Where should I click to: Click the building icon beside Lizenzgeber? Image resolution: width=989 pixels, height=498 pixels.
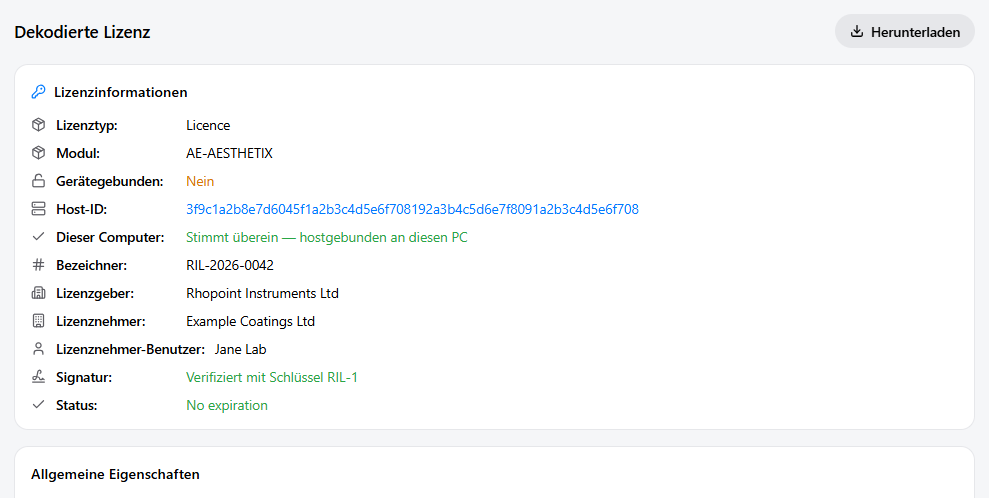coord(38,293)
